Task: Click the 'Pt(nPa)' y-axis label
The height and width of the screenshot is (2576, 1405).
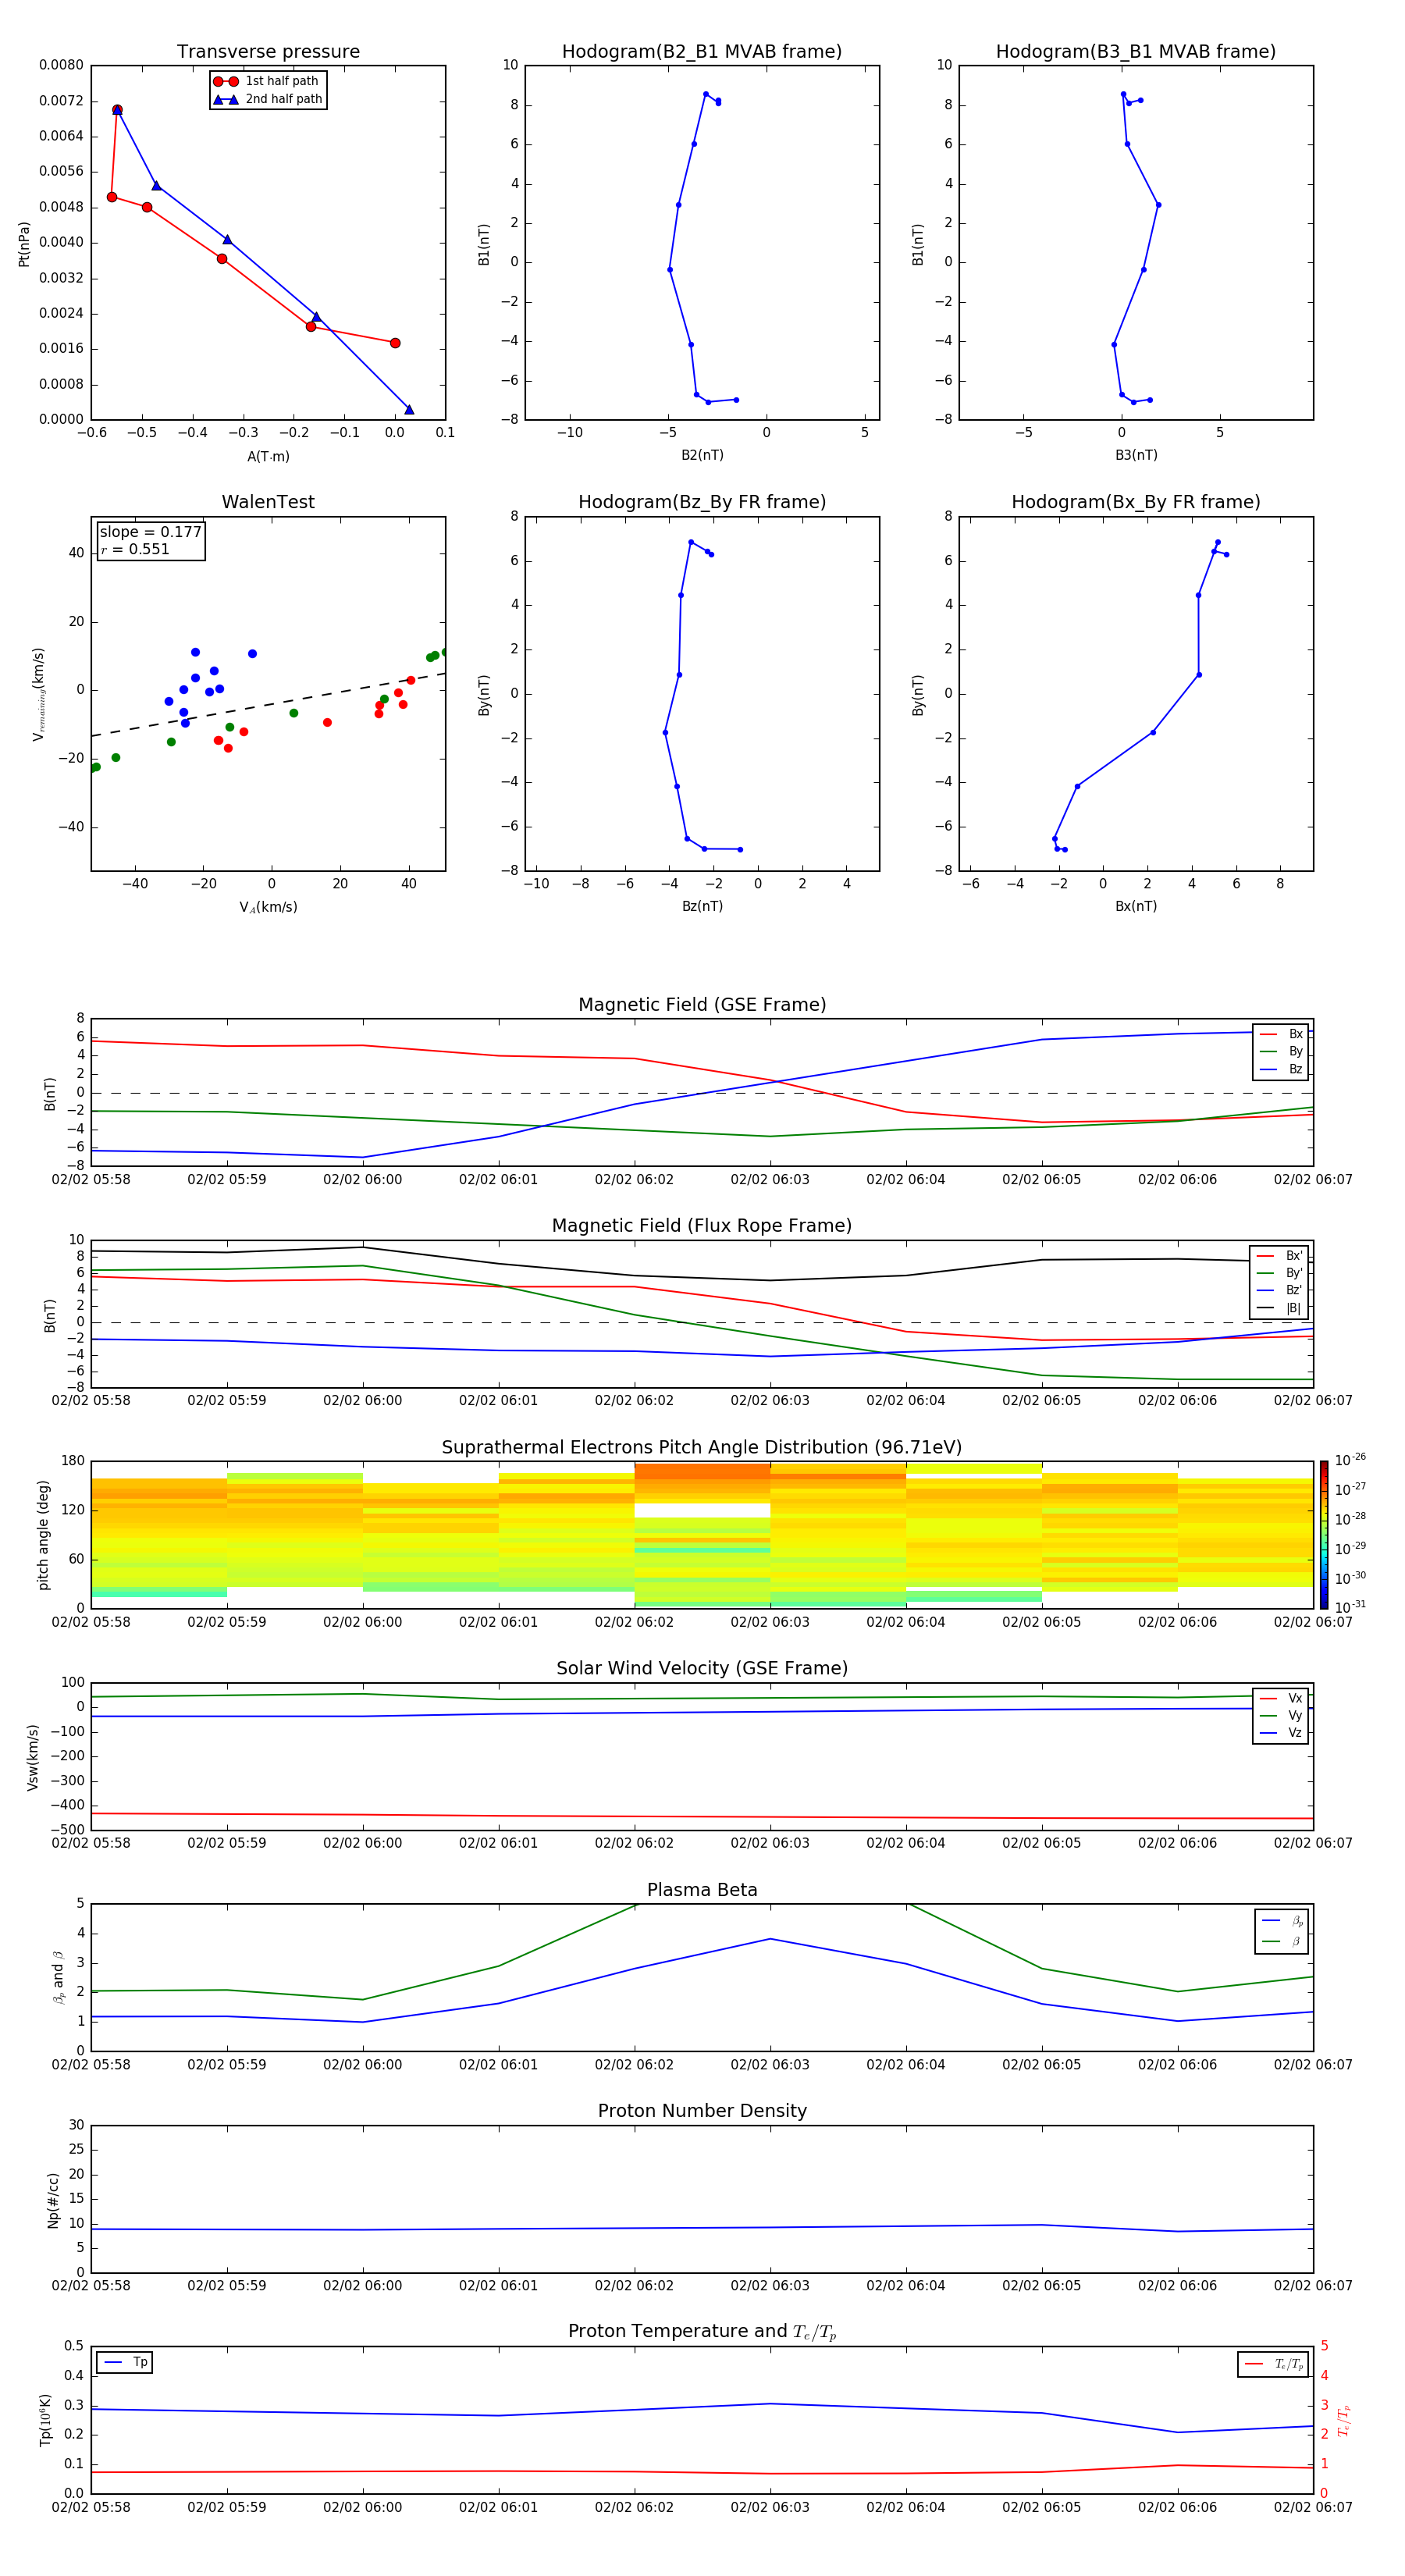Action: [x=24, y=243]
